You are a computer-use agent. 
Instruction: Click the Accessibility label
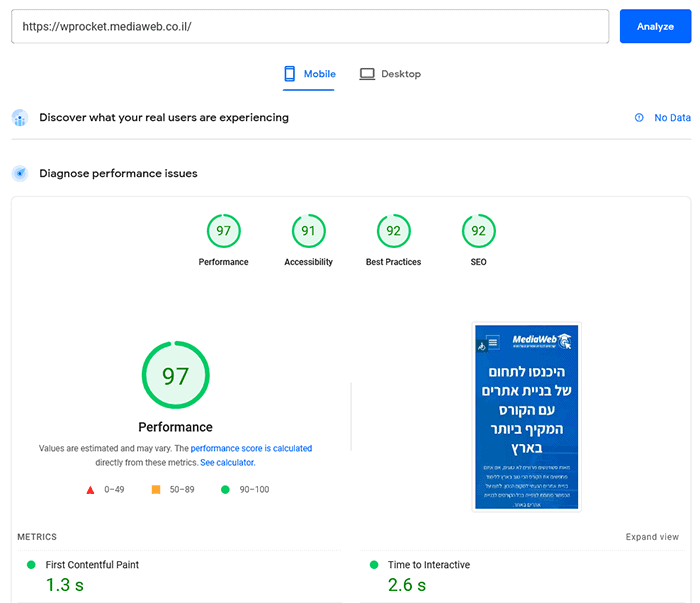308,262
